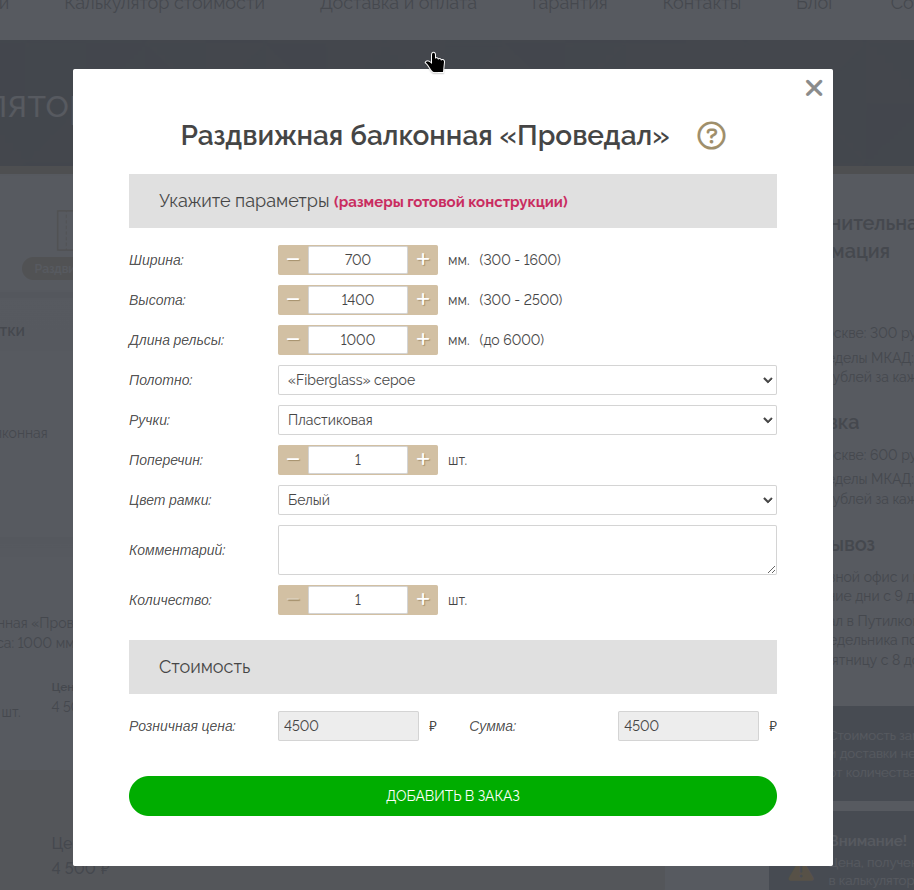Decrease width with the minus button
Viewport: 914px width, 890px height.
(x=293, y=260)
